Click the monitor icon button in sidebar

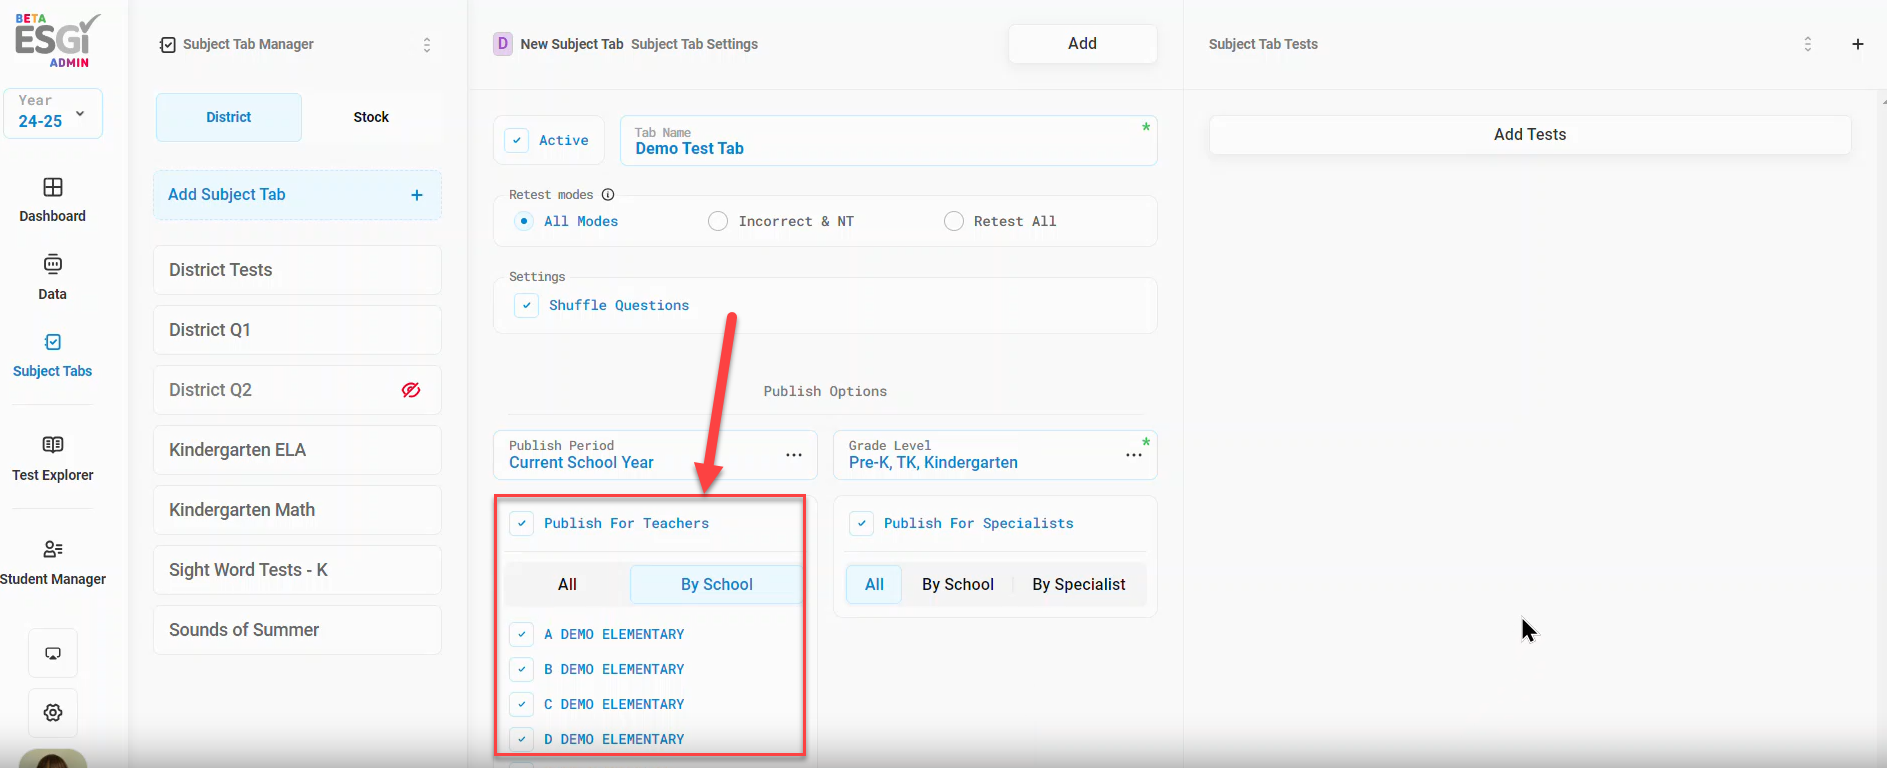(53, 653)
